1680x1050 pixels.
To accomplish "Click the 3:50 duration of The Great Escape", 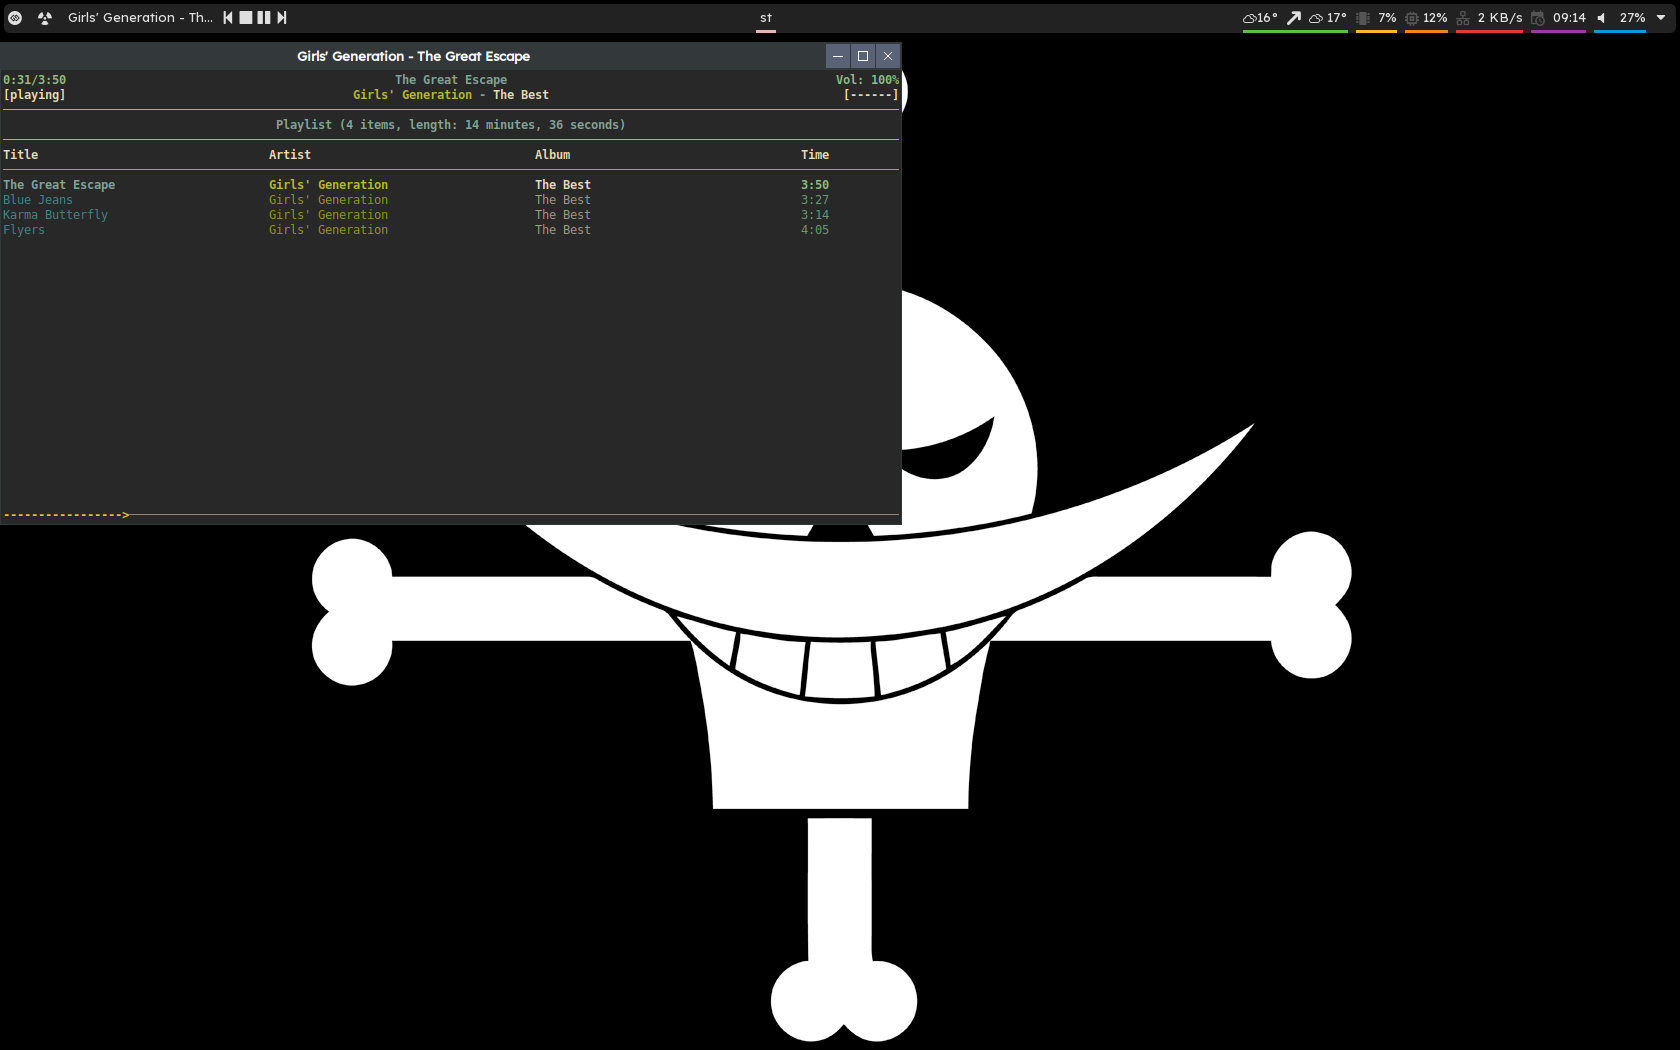I will click(814, 185).
